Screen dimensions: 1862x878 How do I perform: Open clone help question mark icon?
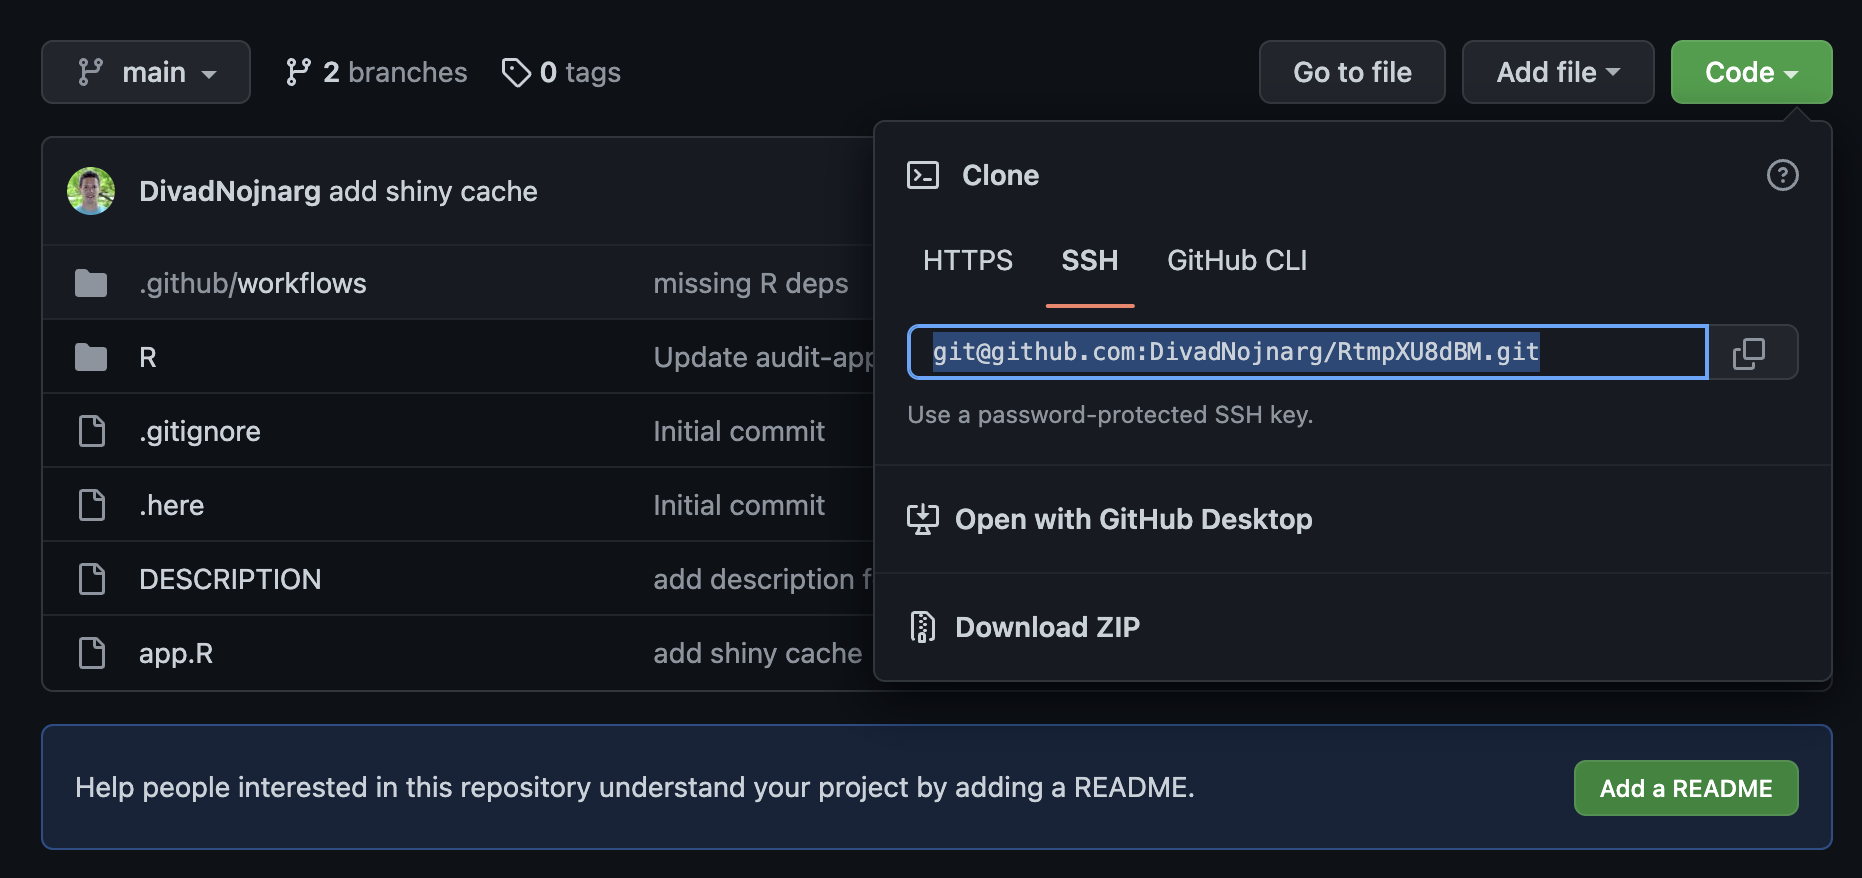pos(1782,175)
